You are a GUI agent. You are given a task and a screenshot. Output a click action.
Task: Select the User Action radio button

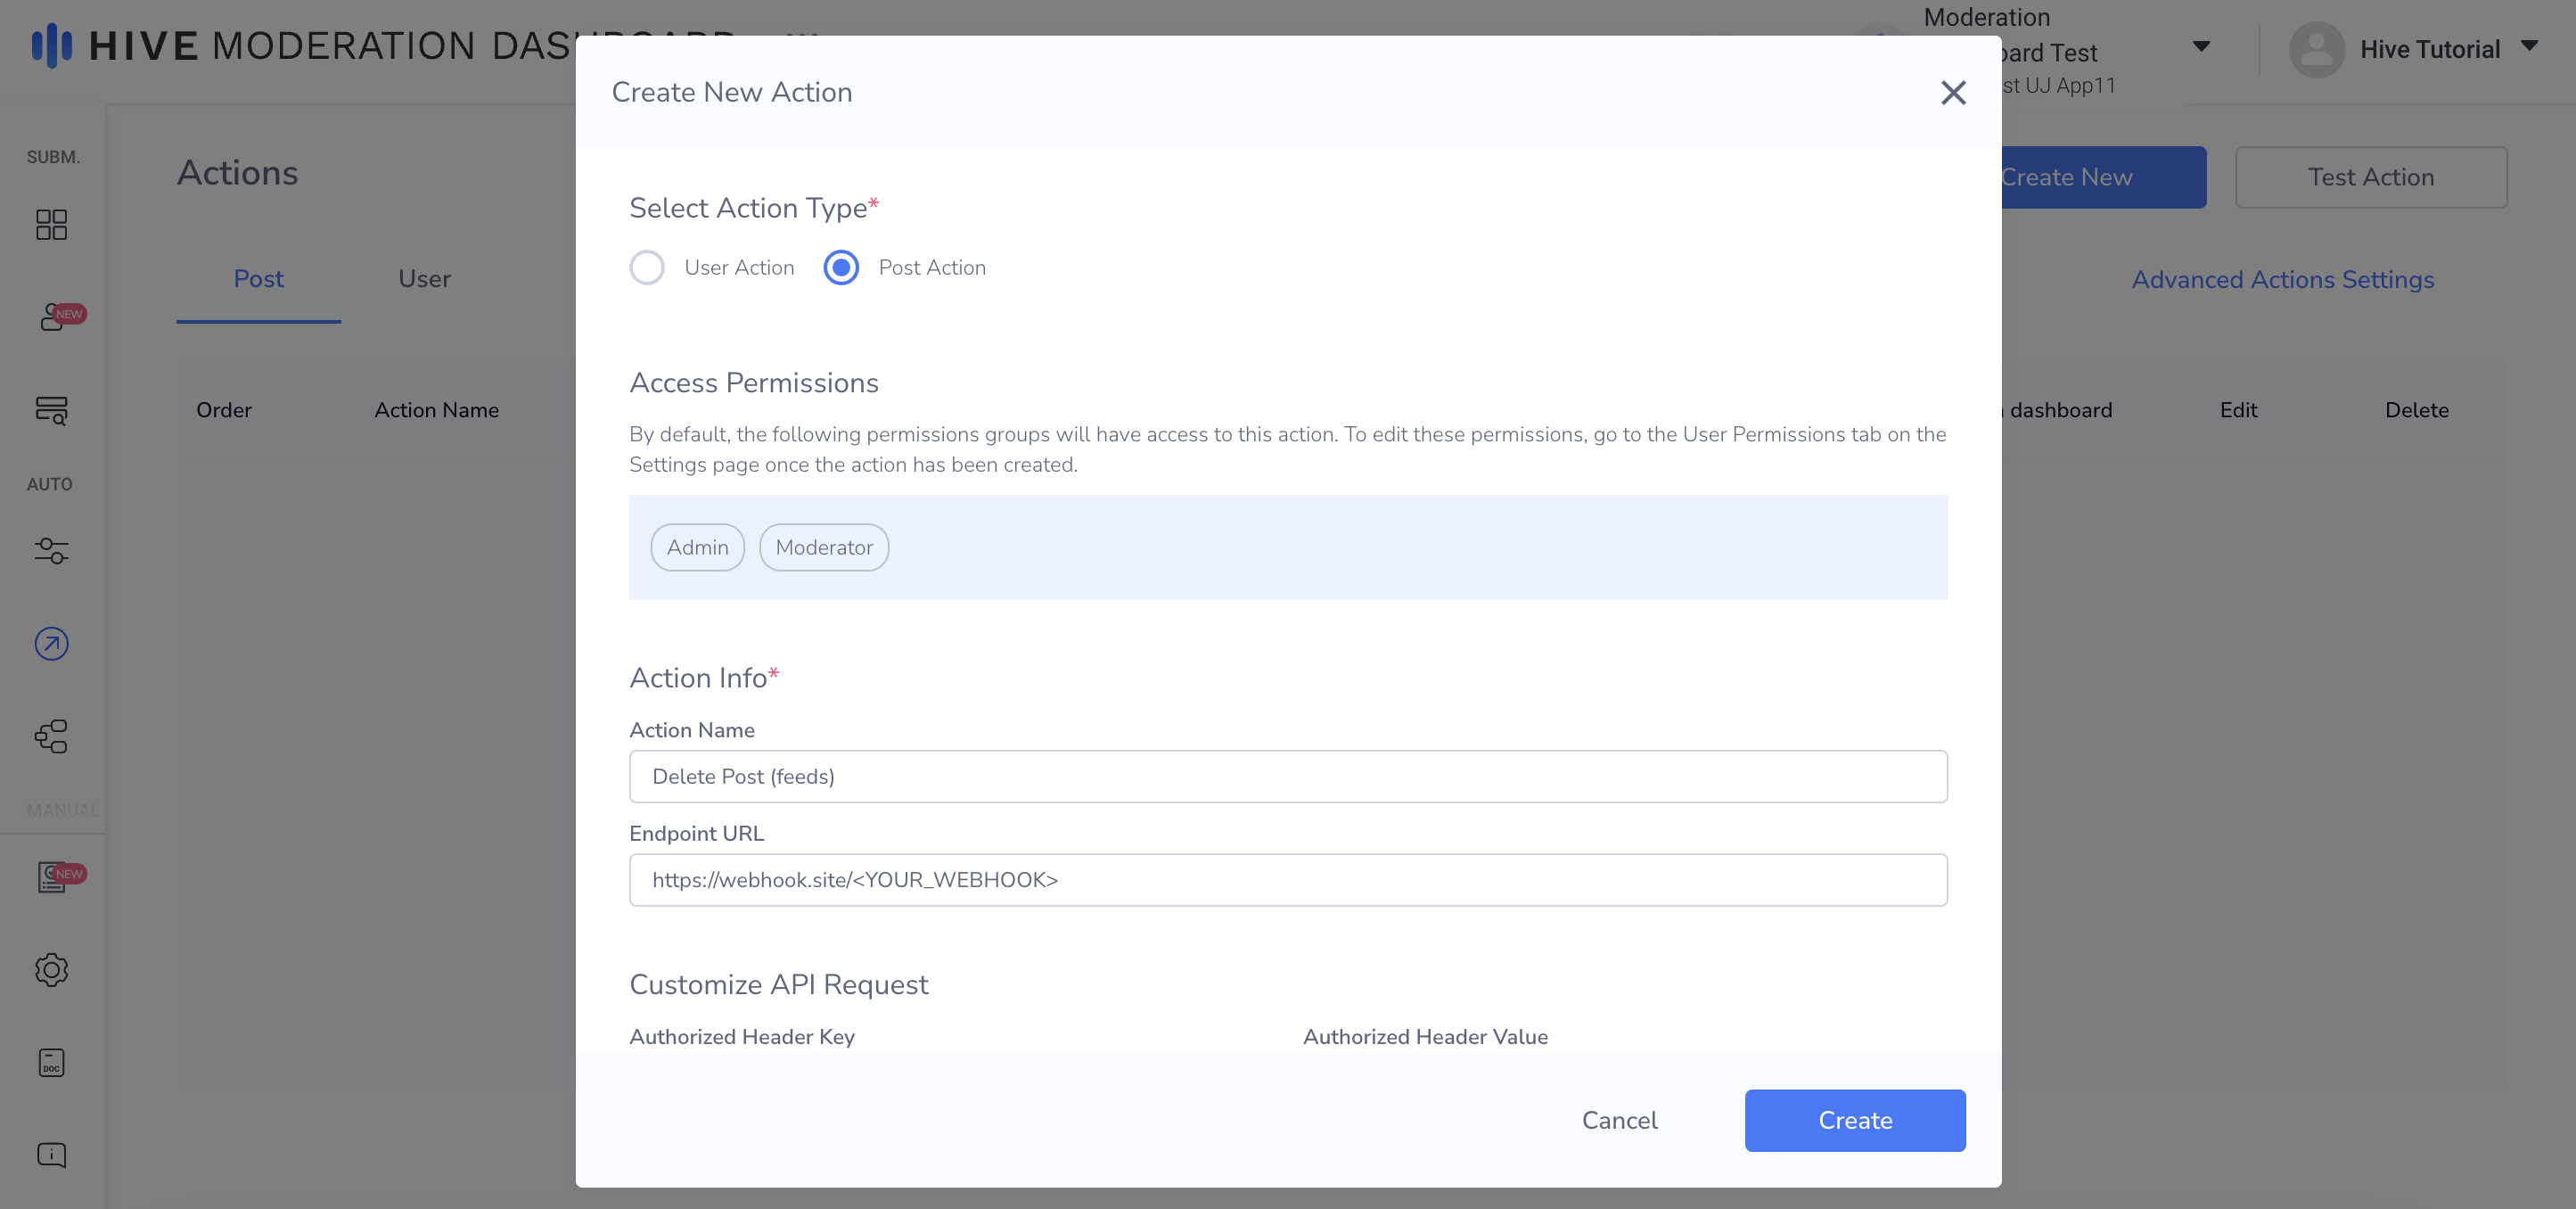click(647, 267)
